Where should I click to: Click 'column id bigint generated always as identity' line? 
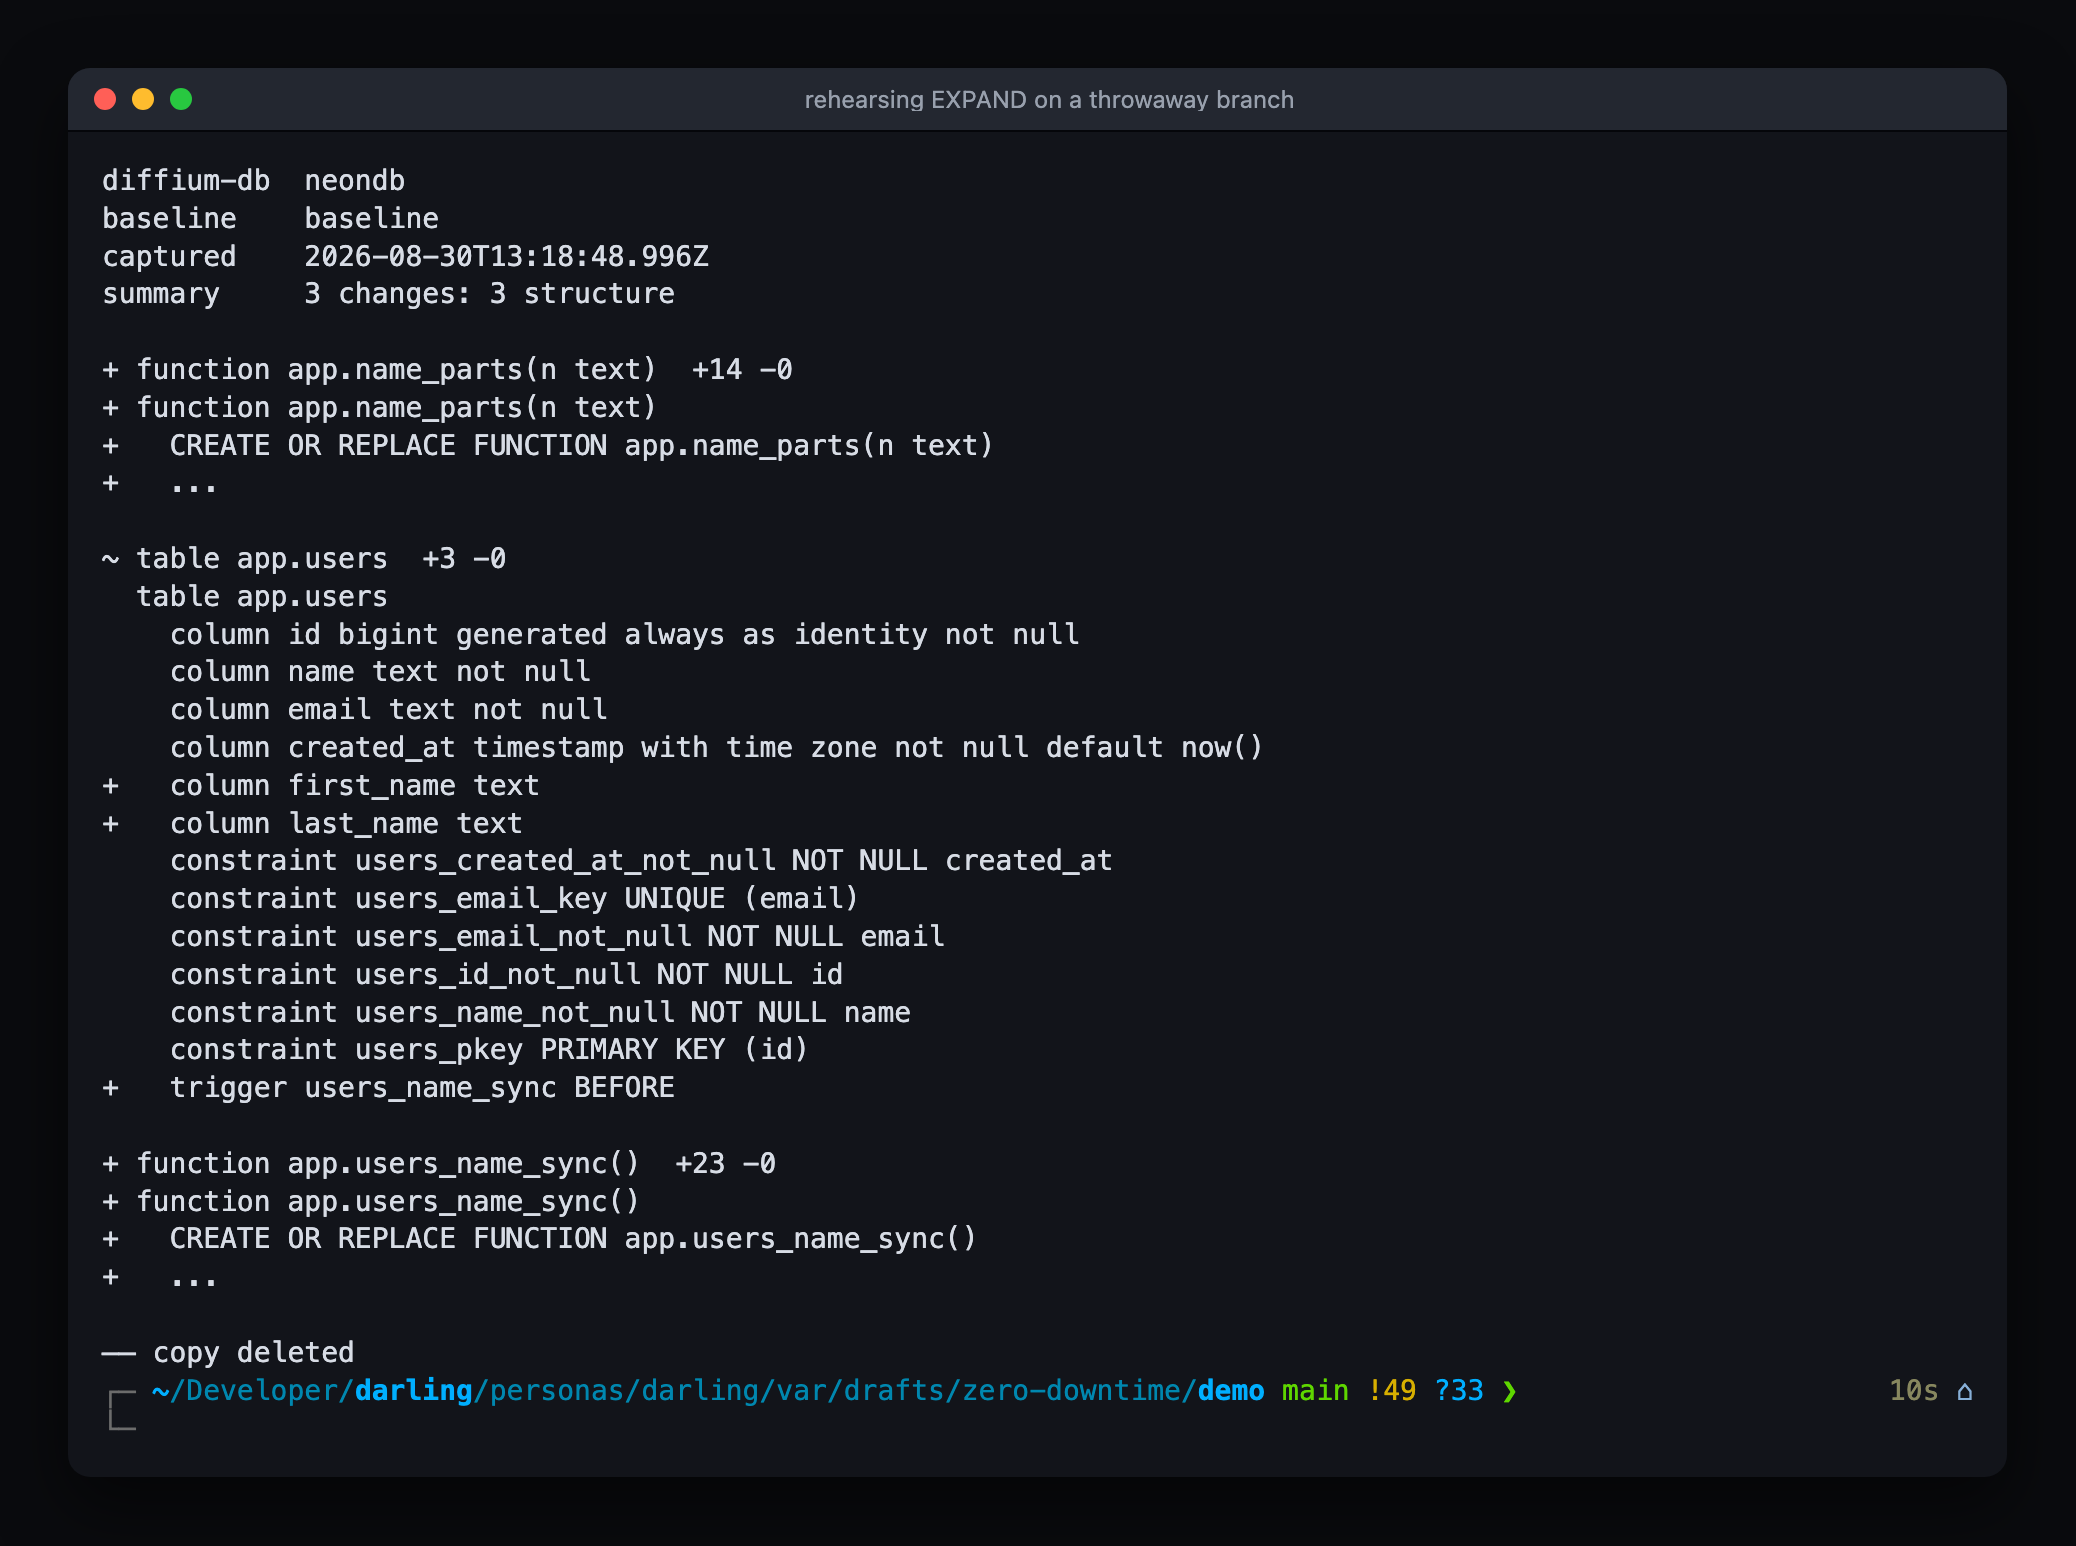pos(625,635)
